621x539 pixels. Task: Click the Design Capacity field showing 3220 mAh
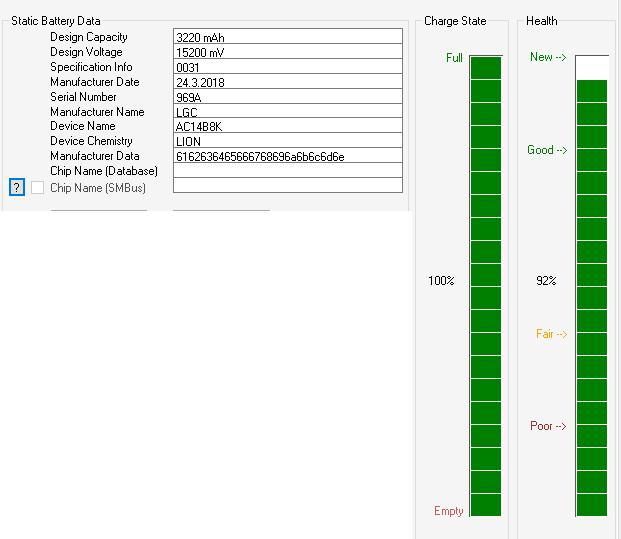pos(288,36)
